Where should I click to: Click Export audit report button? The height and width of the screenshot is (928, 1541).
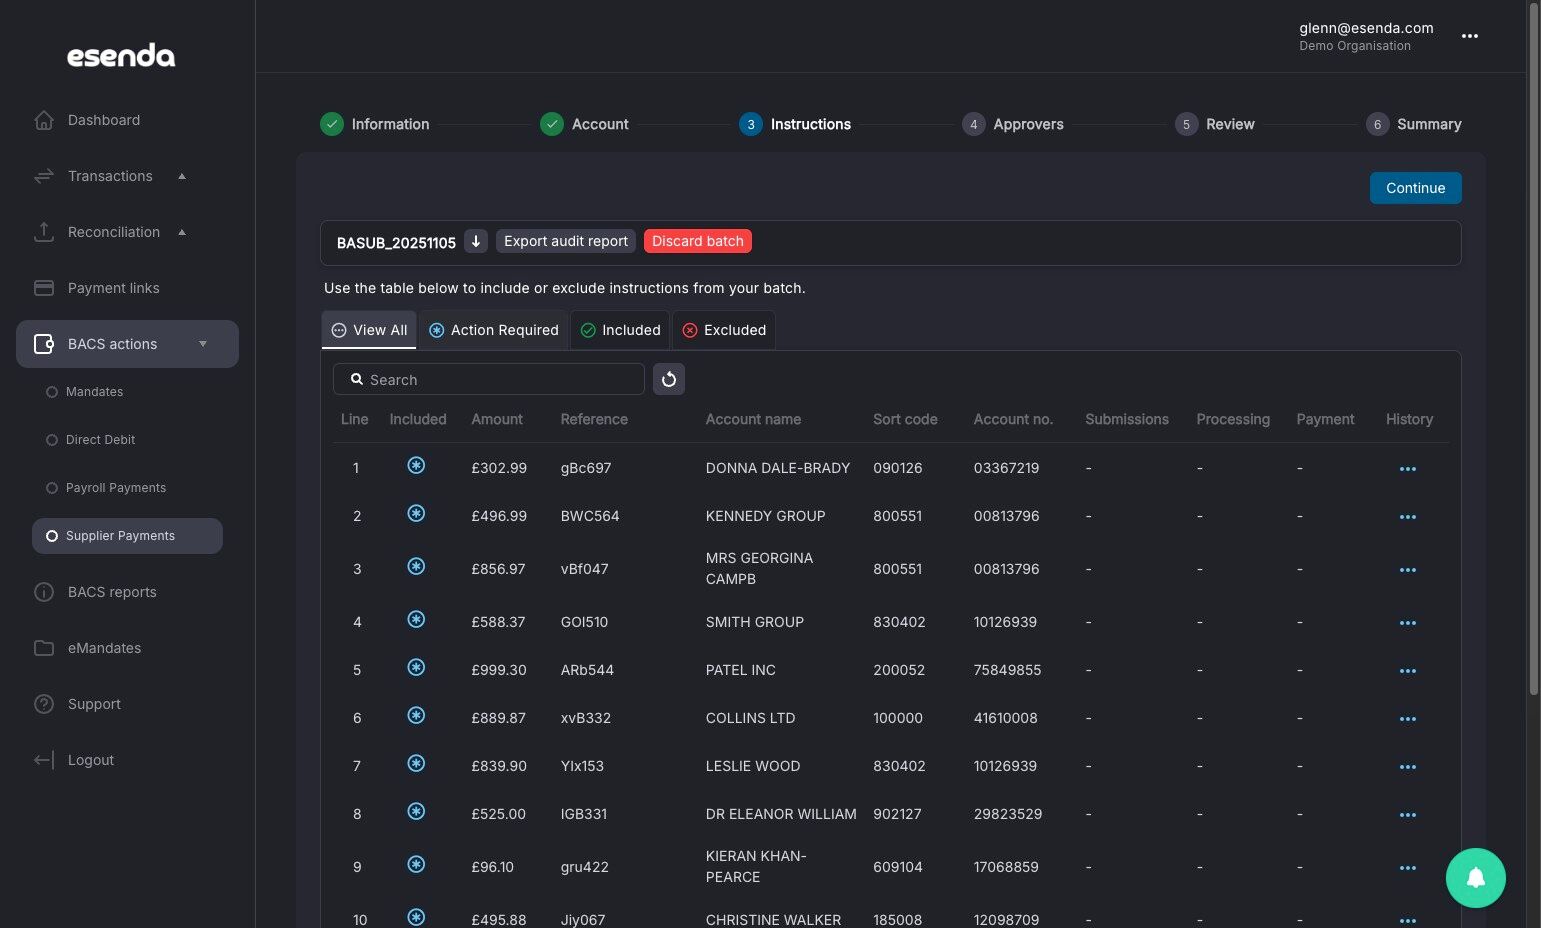coord(566,241)
